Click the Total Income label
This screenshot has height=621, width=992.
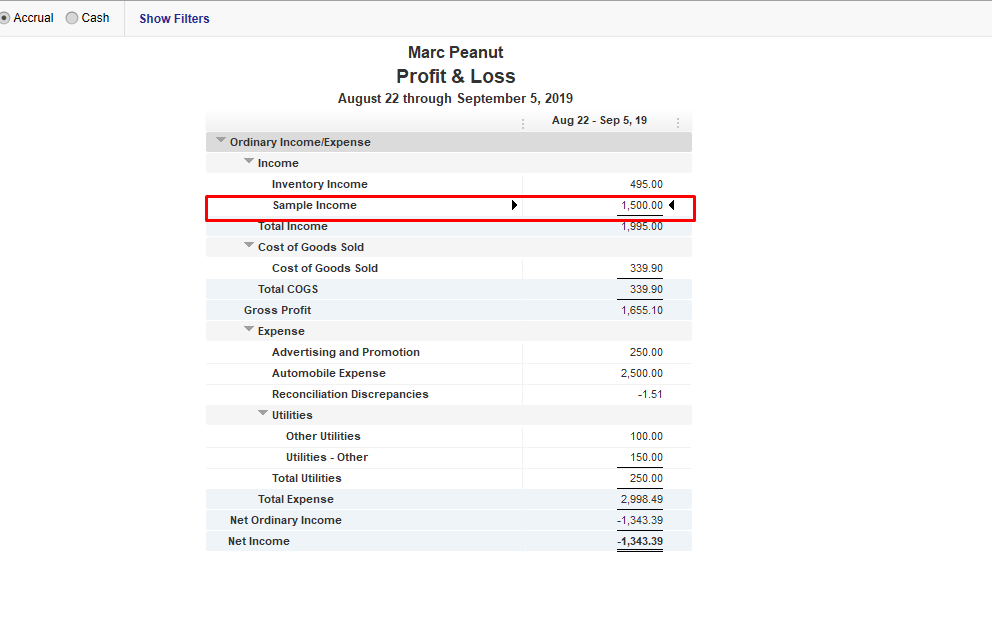click(x=293, y=226)
